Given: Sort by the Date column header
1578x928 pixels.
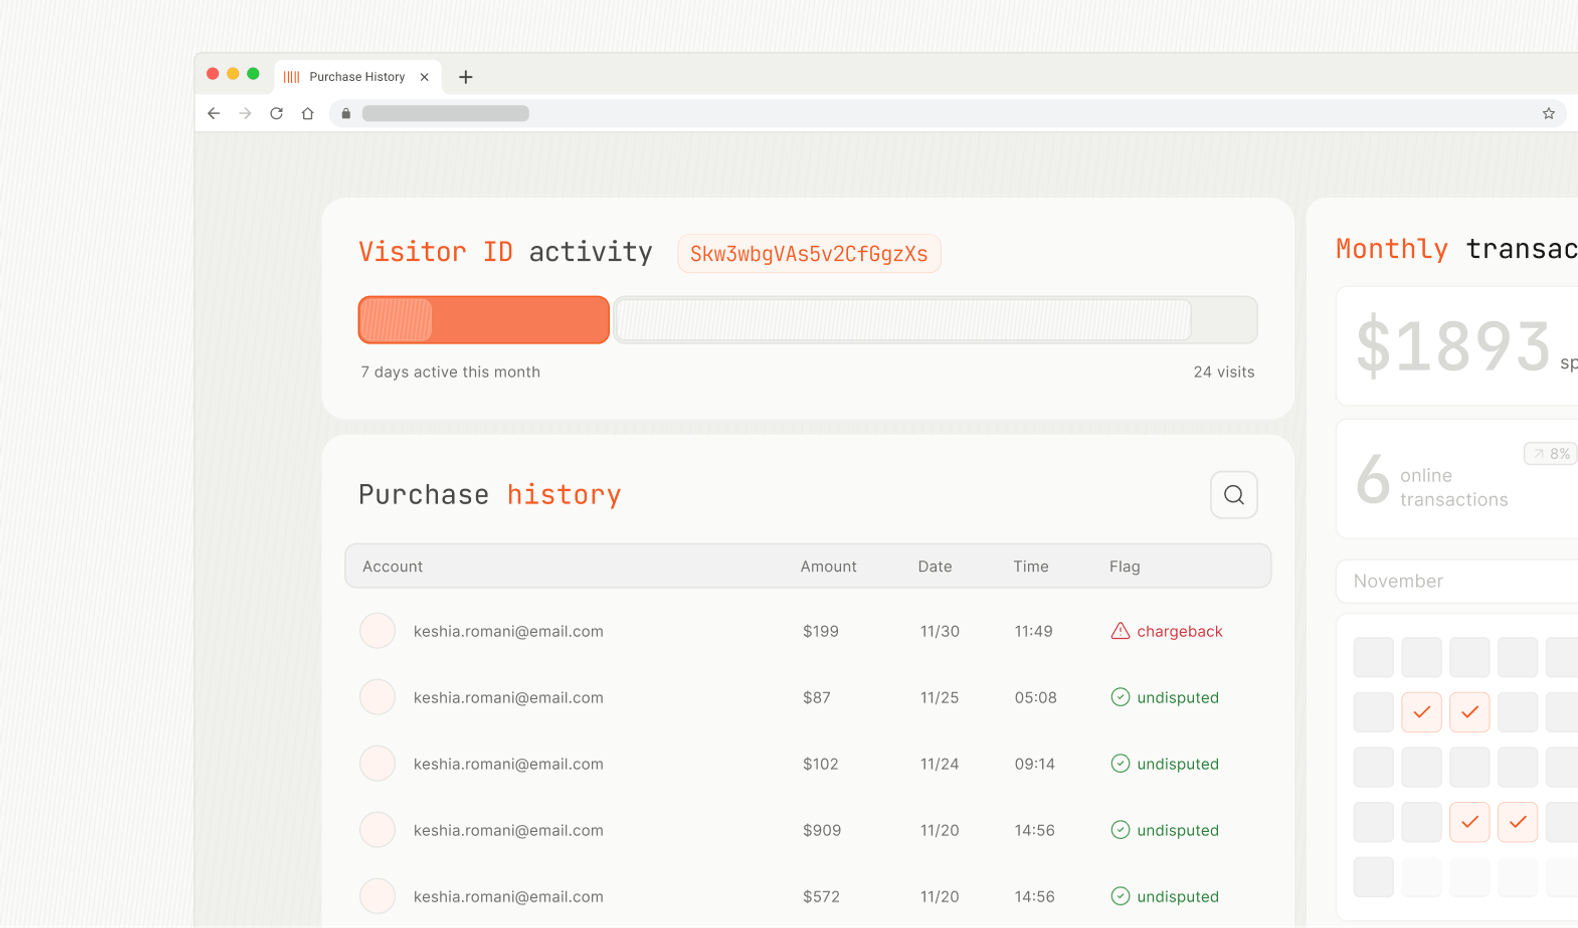Looking at the screenshot, I should 934,567.
